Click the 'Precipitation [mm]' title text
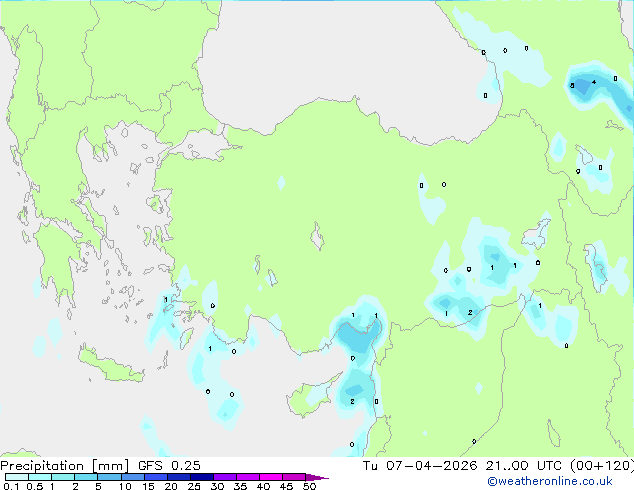The image size is (634, 490). coord(65,466)
